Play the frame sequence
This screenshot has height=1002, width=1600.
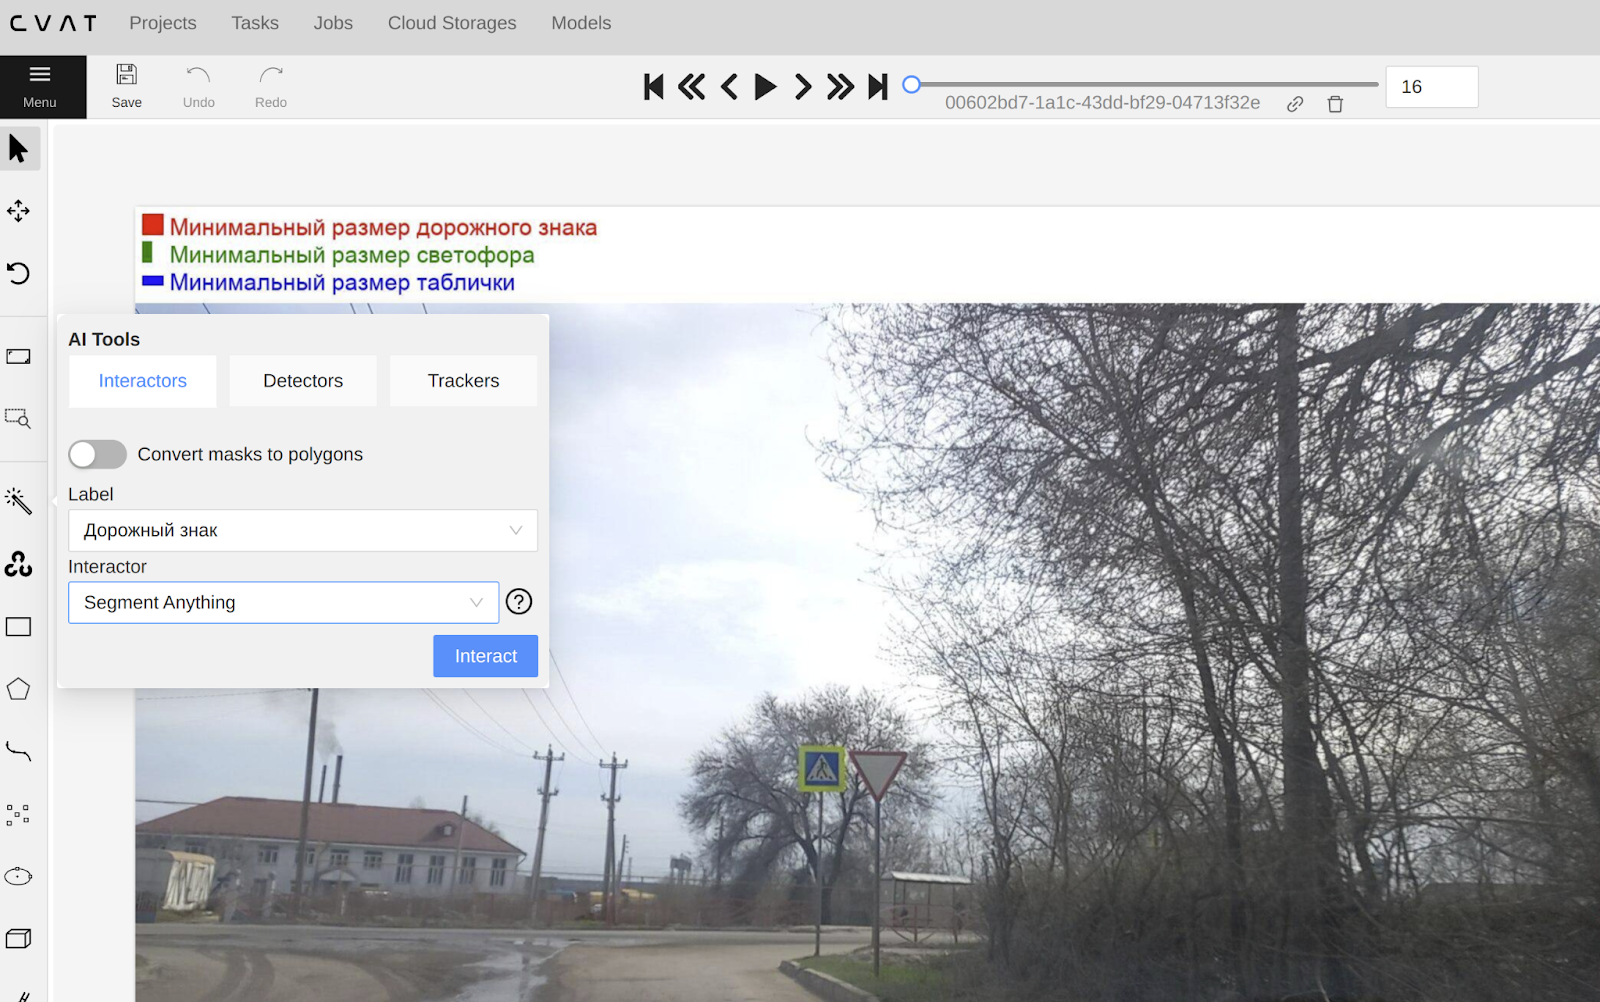pos(766,87)
